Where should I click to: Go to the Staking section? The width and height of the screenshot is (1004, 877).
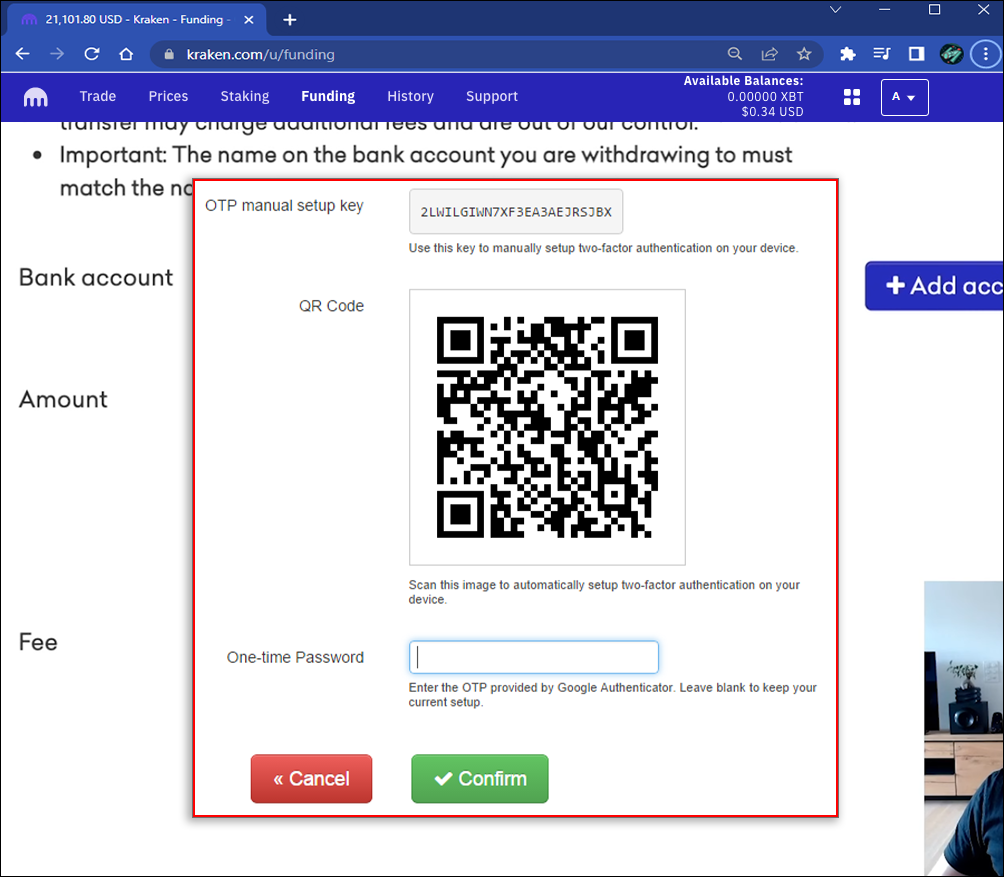245,96
